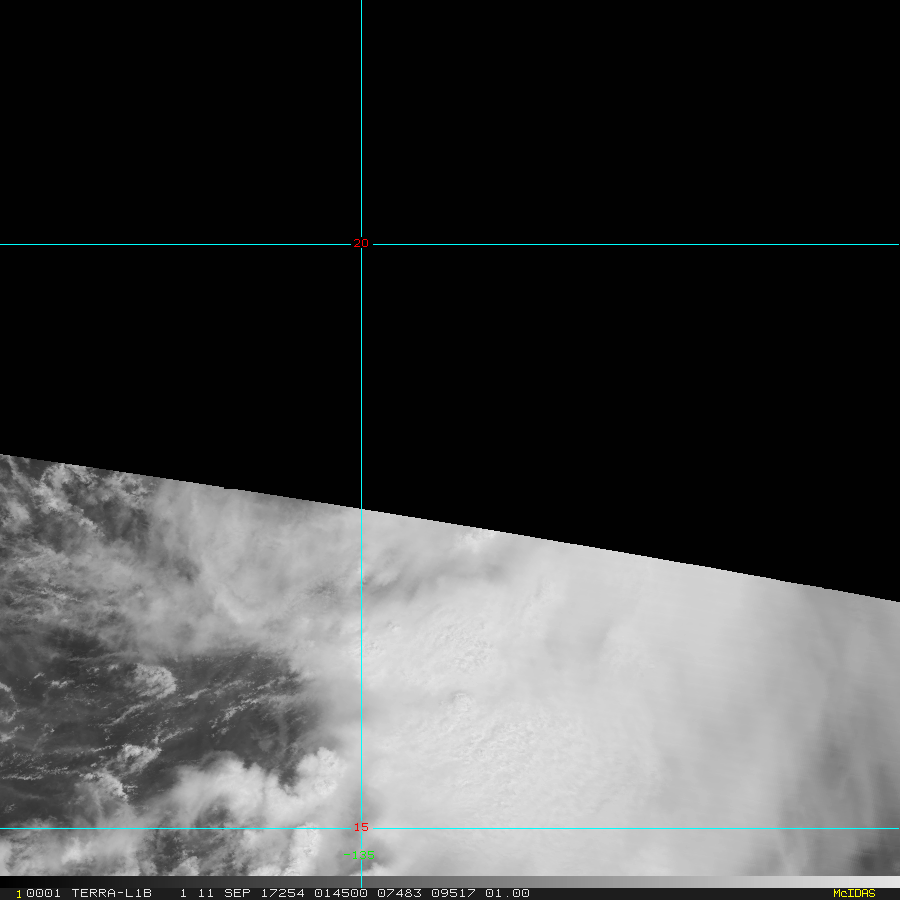Click the green -135 longitude label

click(x=359, y=855)
